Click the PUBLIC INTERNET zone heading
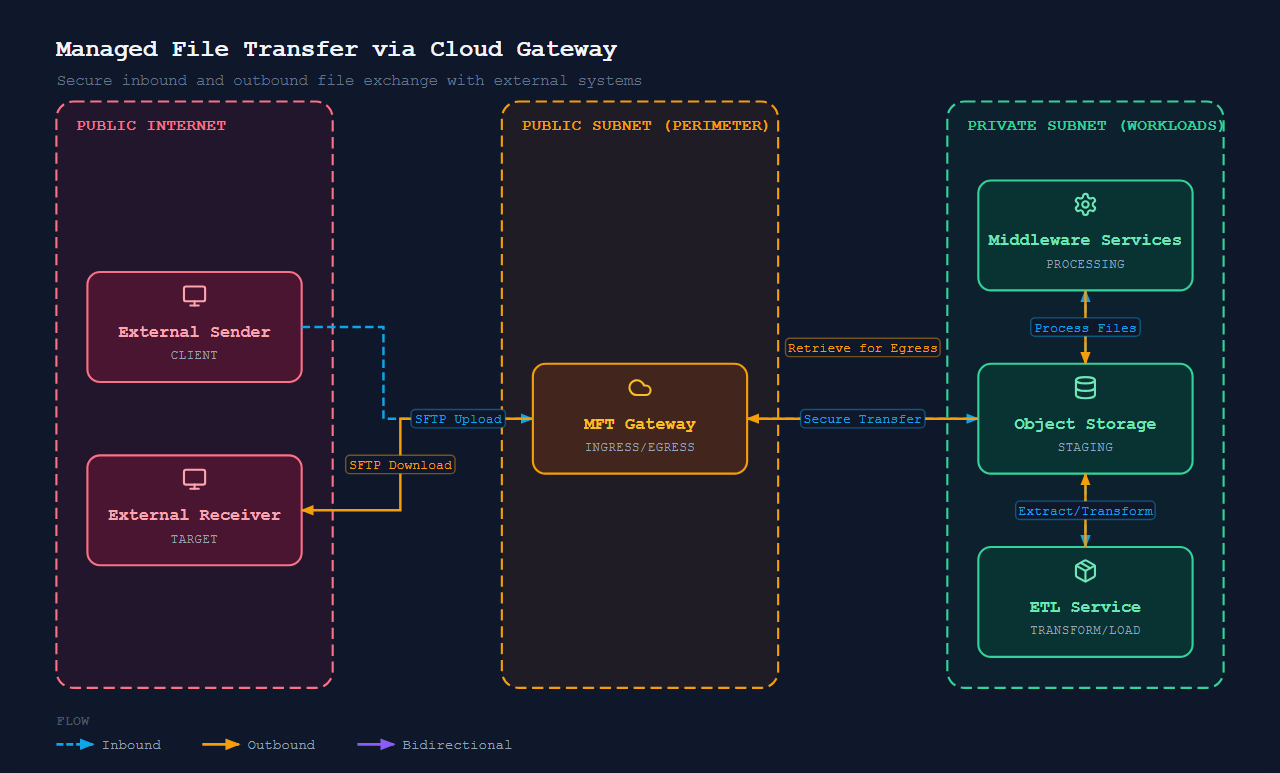The width and height of the screenshot is (1280, 773). click(x=151, y=126)
